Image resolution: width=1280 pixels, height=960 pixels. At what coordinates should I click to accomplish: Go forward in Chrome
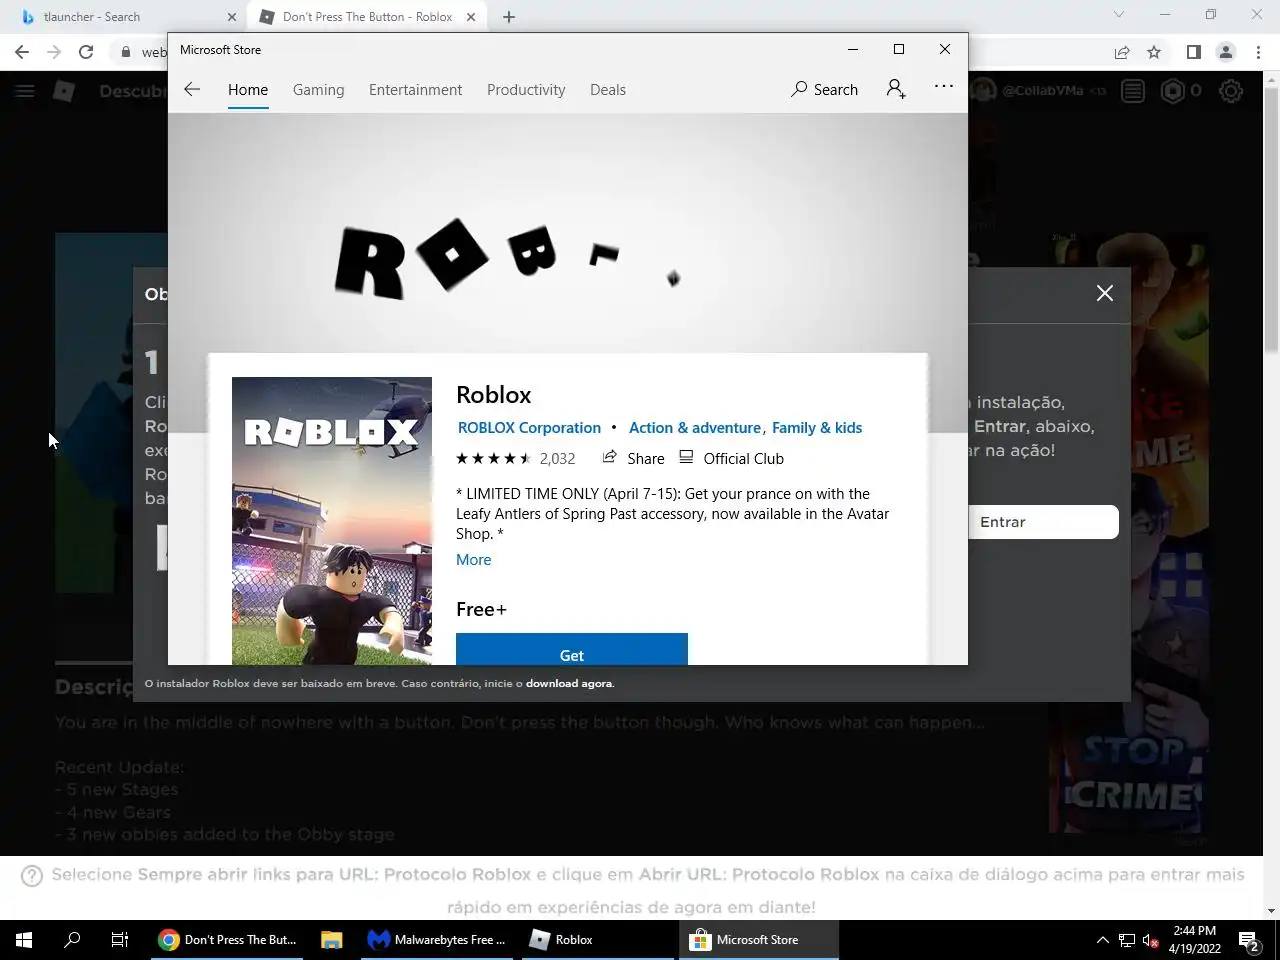point(54,52)
